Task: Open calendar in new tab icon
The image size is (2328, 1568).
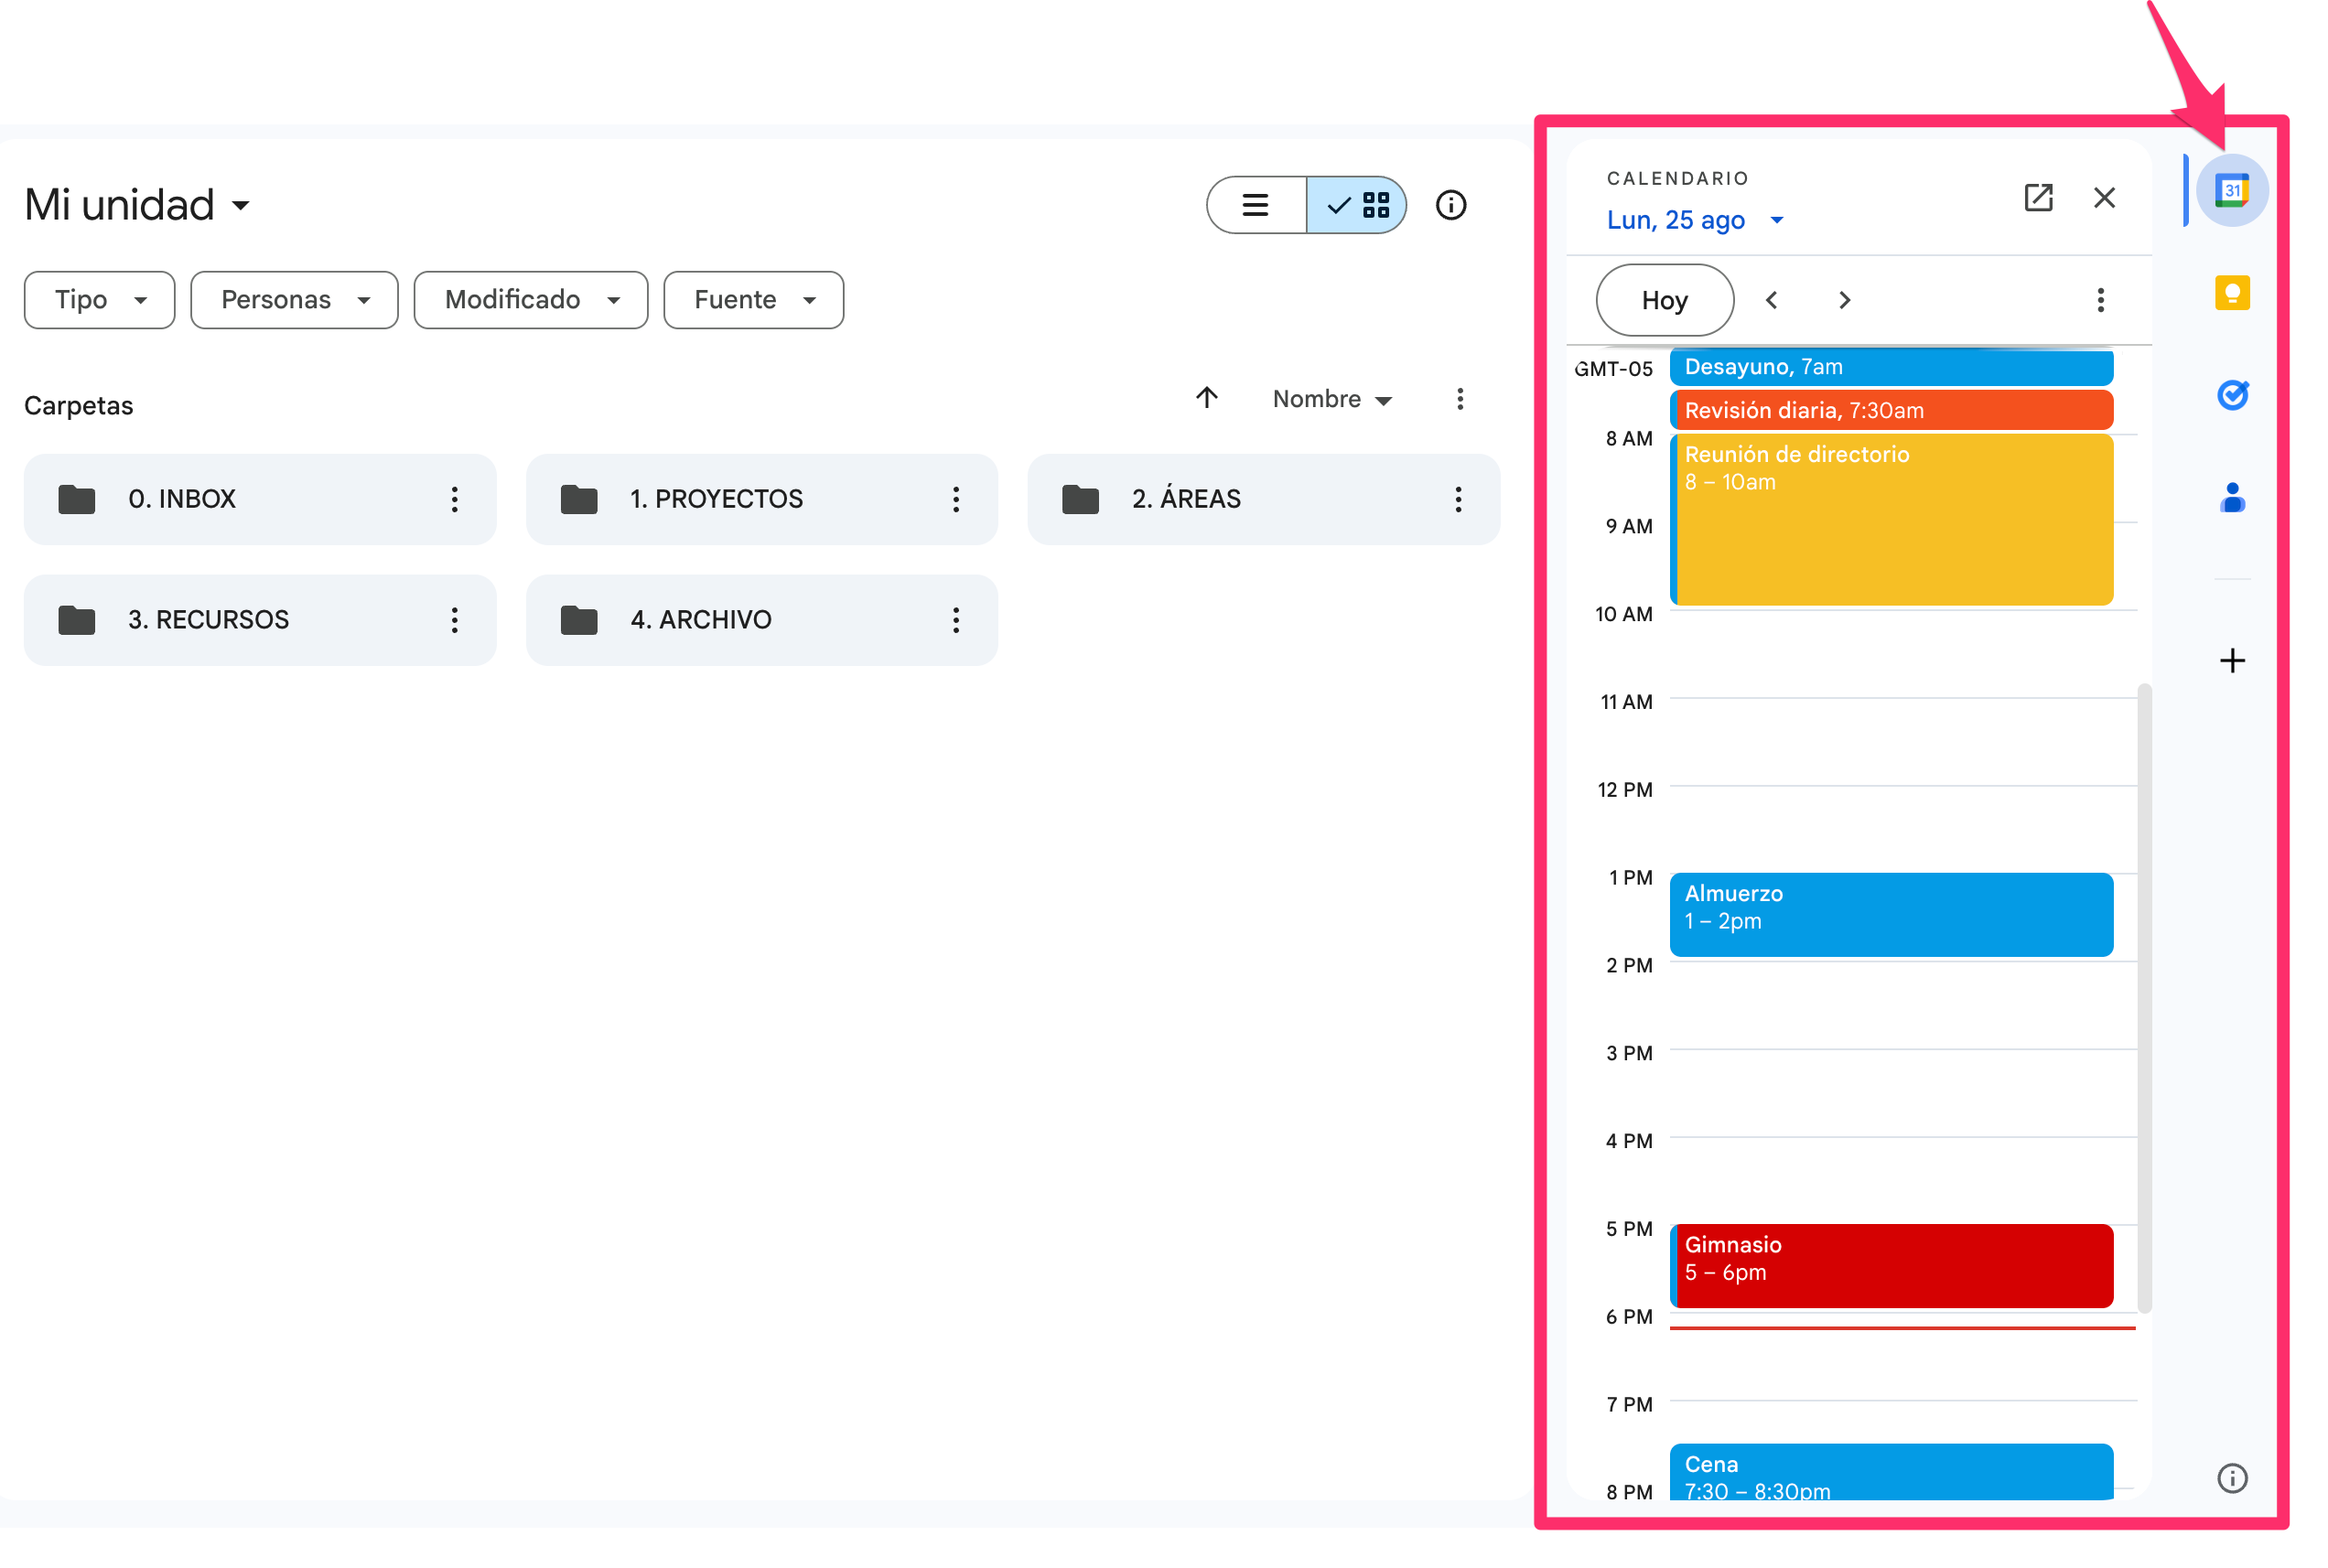Action: [2037, 197]
